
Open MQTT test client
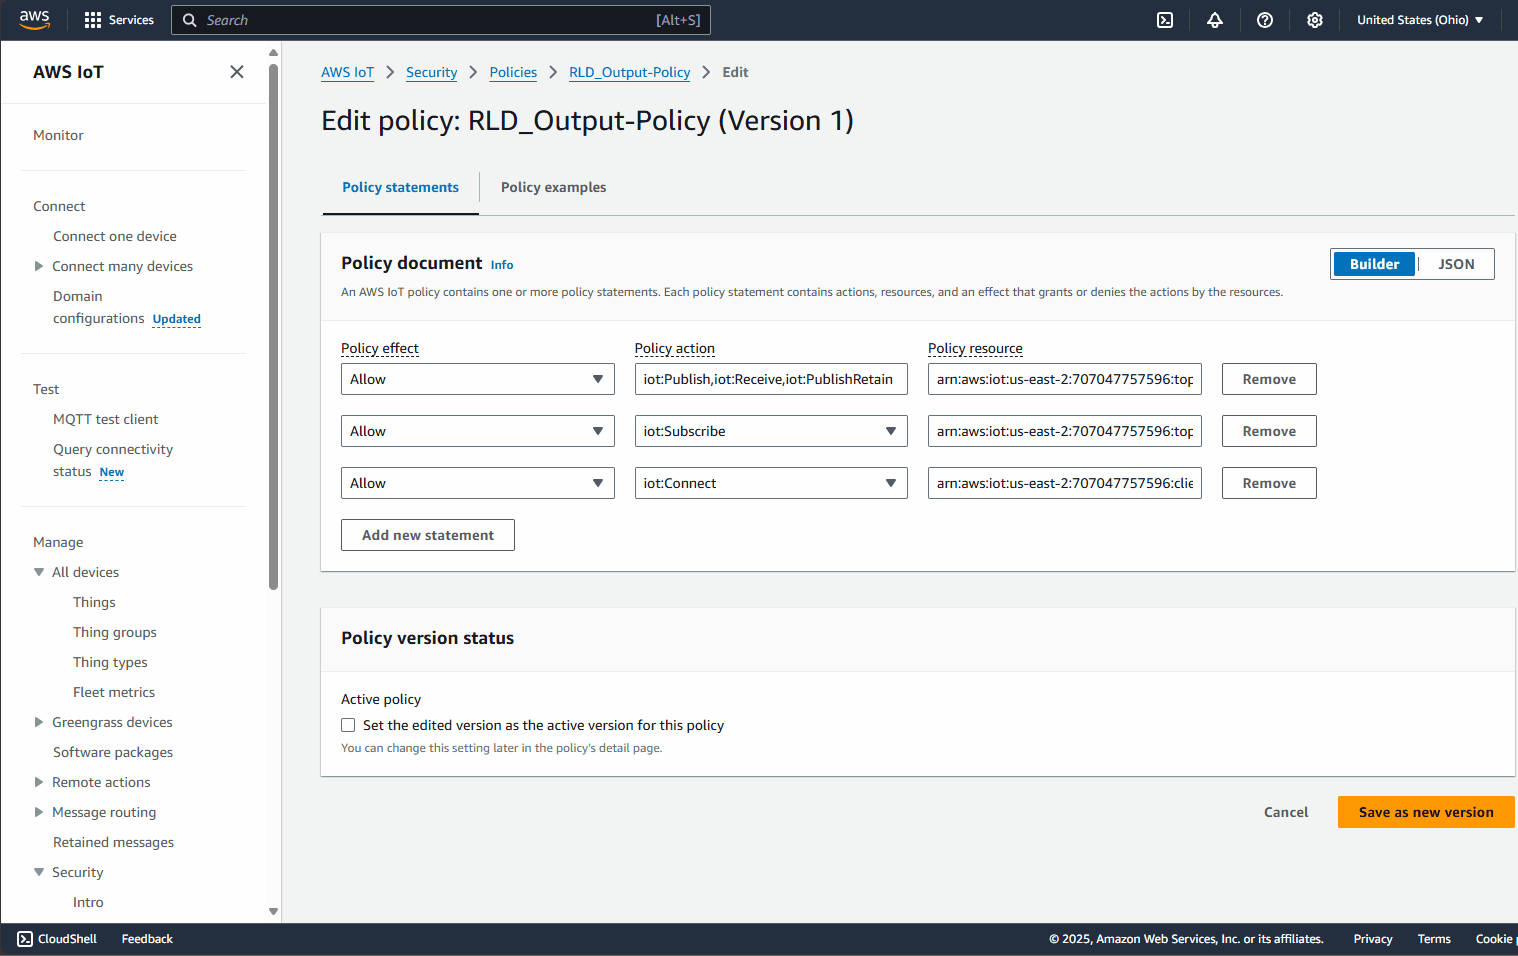(105, 419)
